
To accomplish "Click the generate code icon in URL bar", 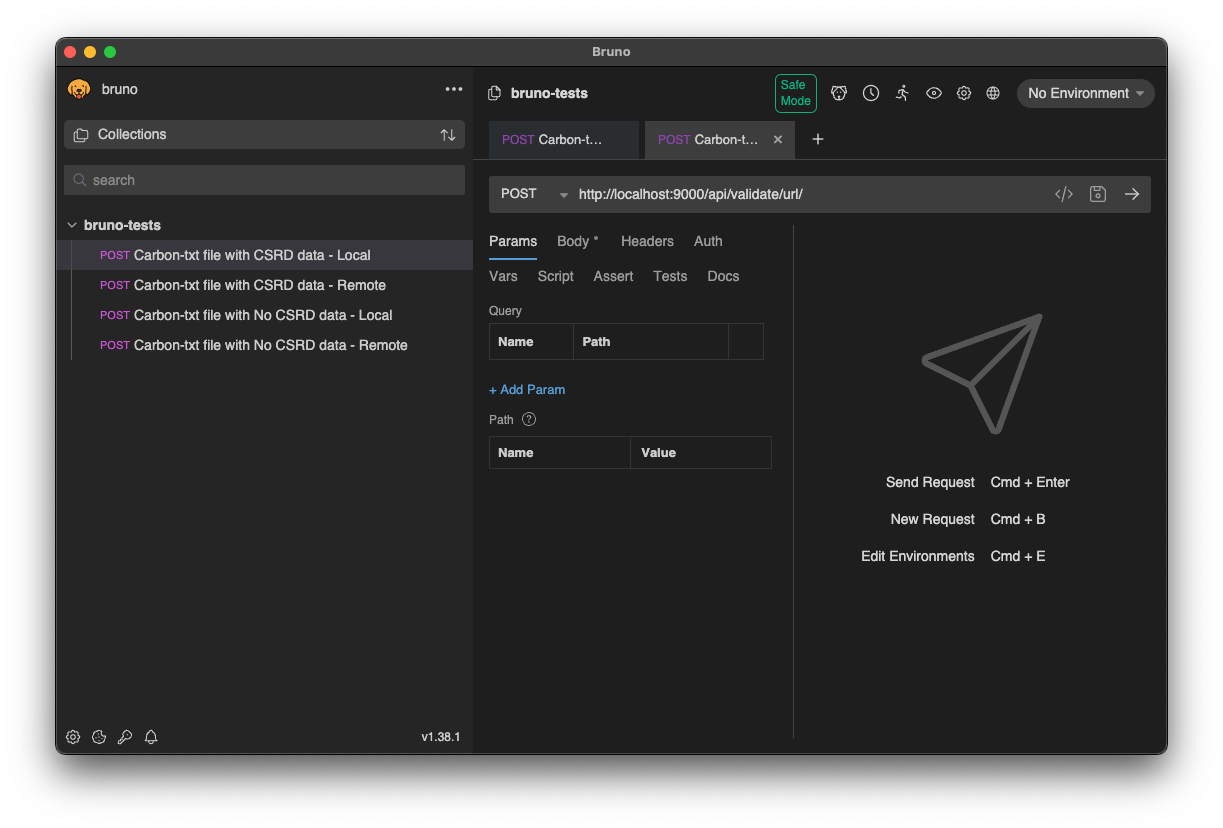I will coord(1064,194).
